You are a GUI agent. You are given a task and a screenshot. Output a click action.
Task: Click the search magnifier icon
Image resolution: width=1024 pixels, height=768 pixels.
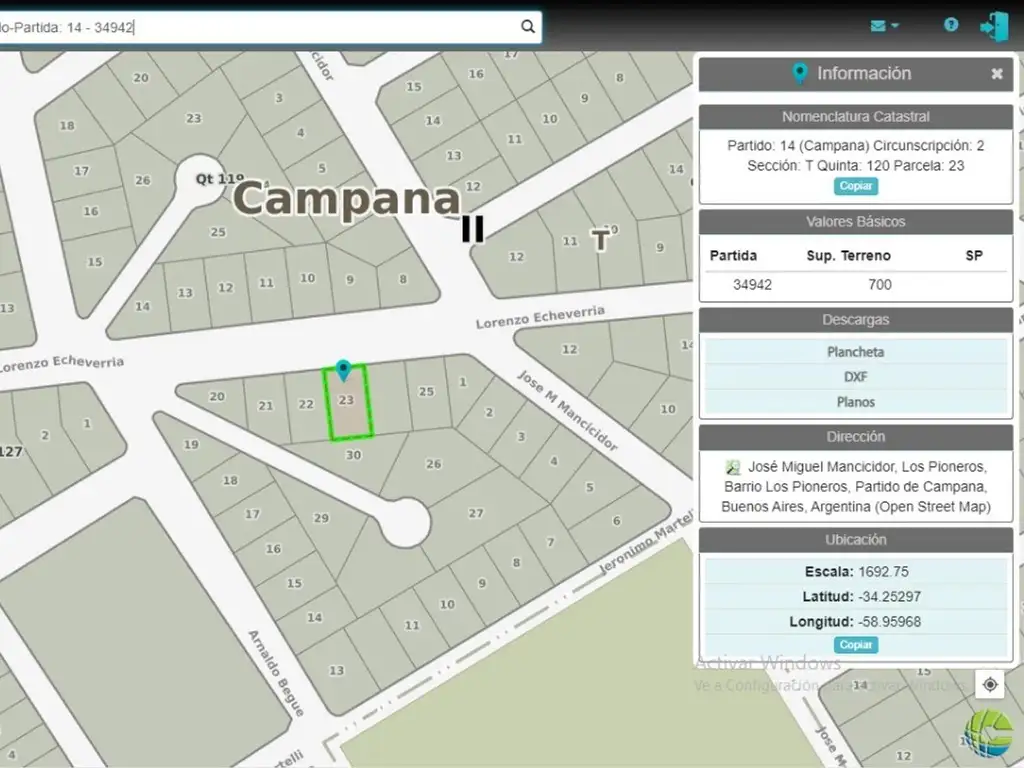point(527,27)
